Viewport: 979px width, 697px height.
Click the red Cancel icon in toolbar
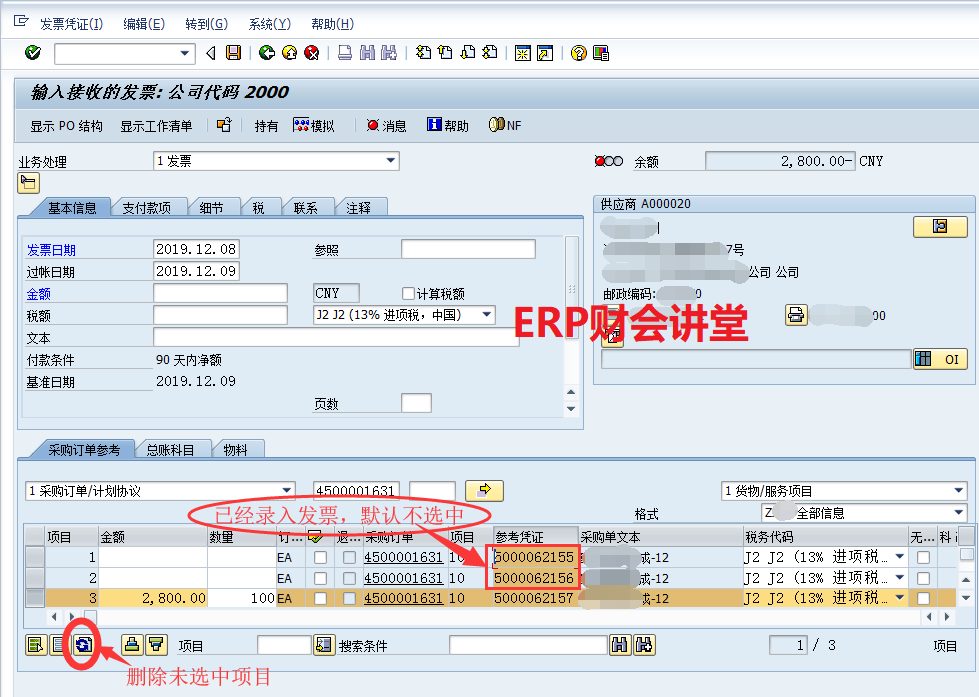pos(312,53)
